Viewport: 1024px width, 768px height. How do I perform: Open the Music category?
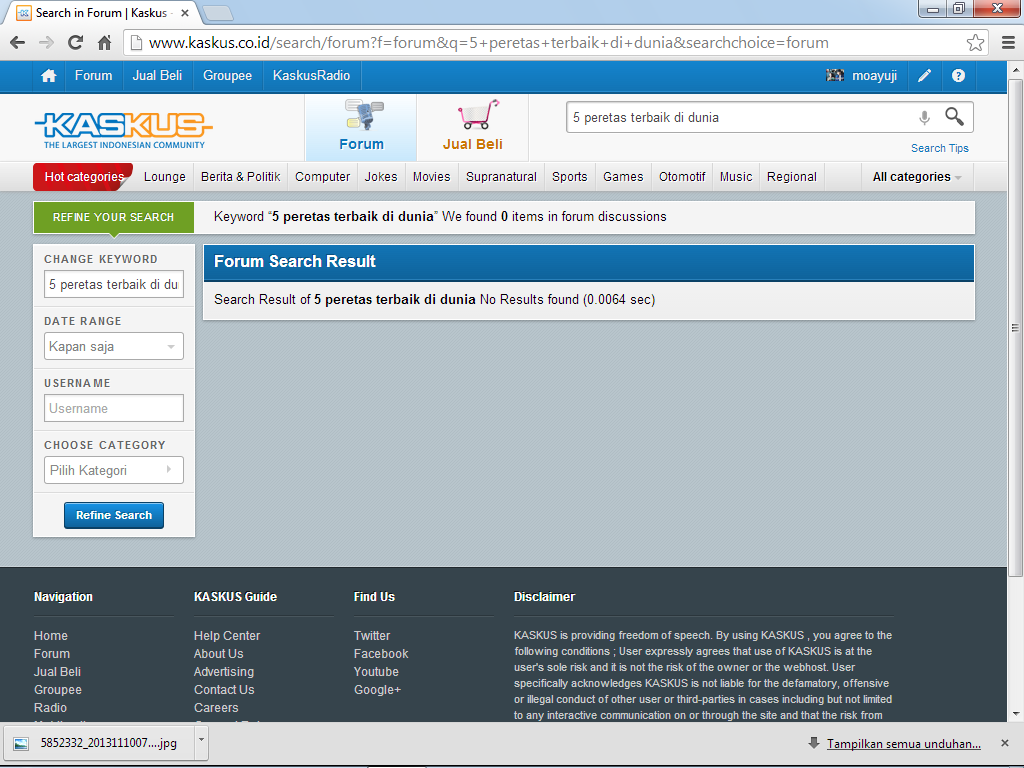(736, 177)
